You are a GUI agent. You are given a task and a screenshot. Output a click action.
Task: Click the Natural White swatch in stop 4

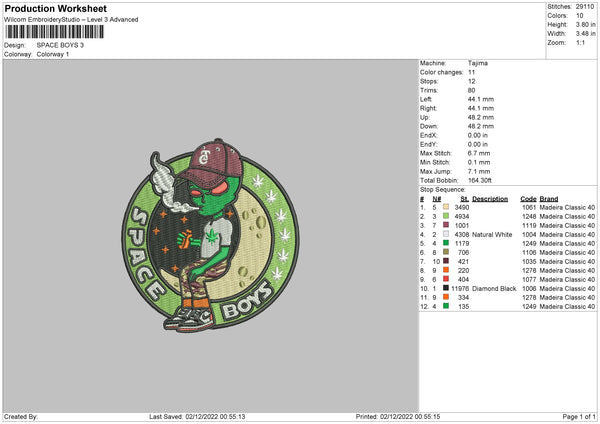(446, 234)
